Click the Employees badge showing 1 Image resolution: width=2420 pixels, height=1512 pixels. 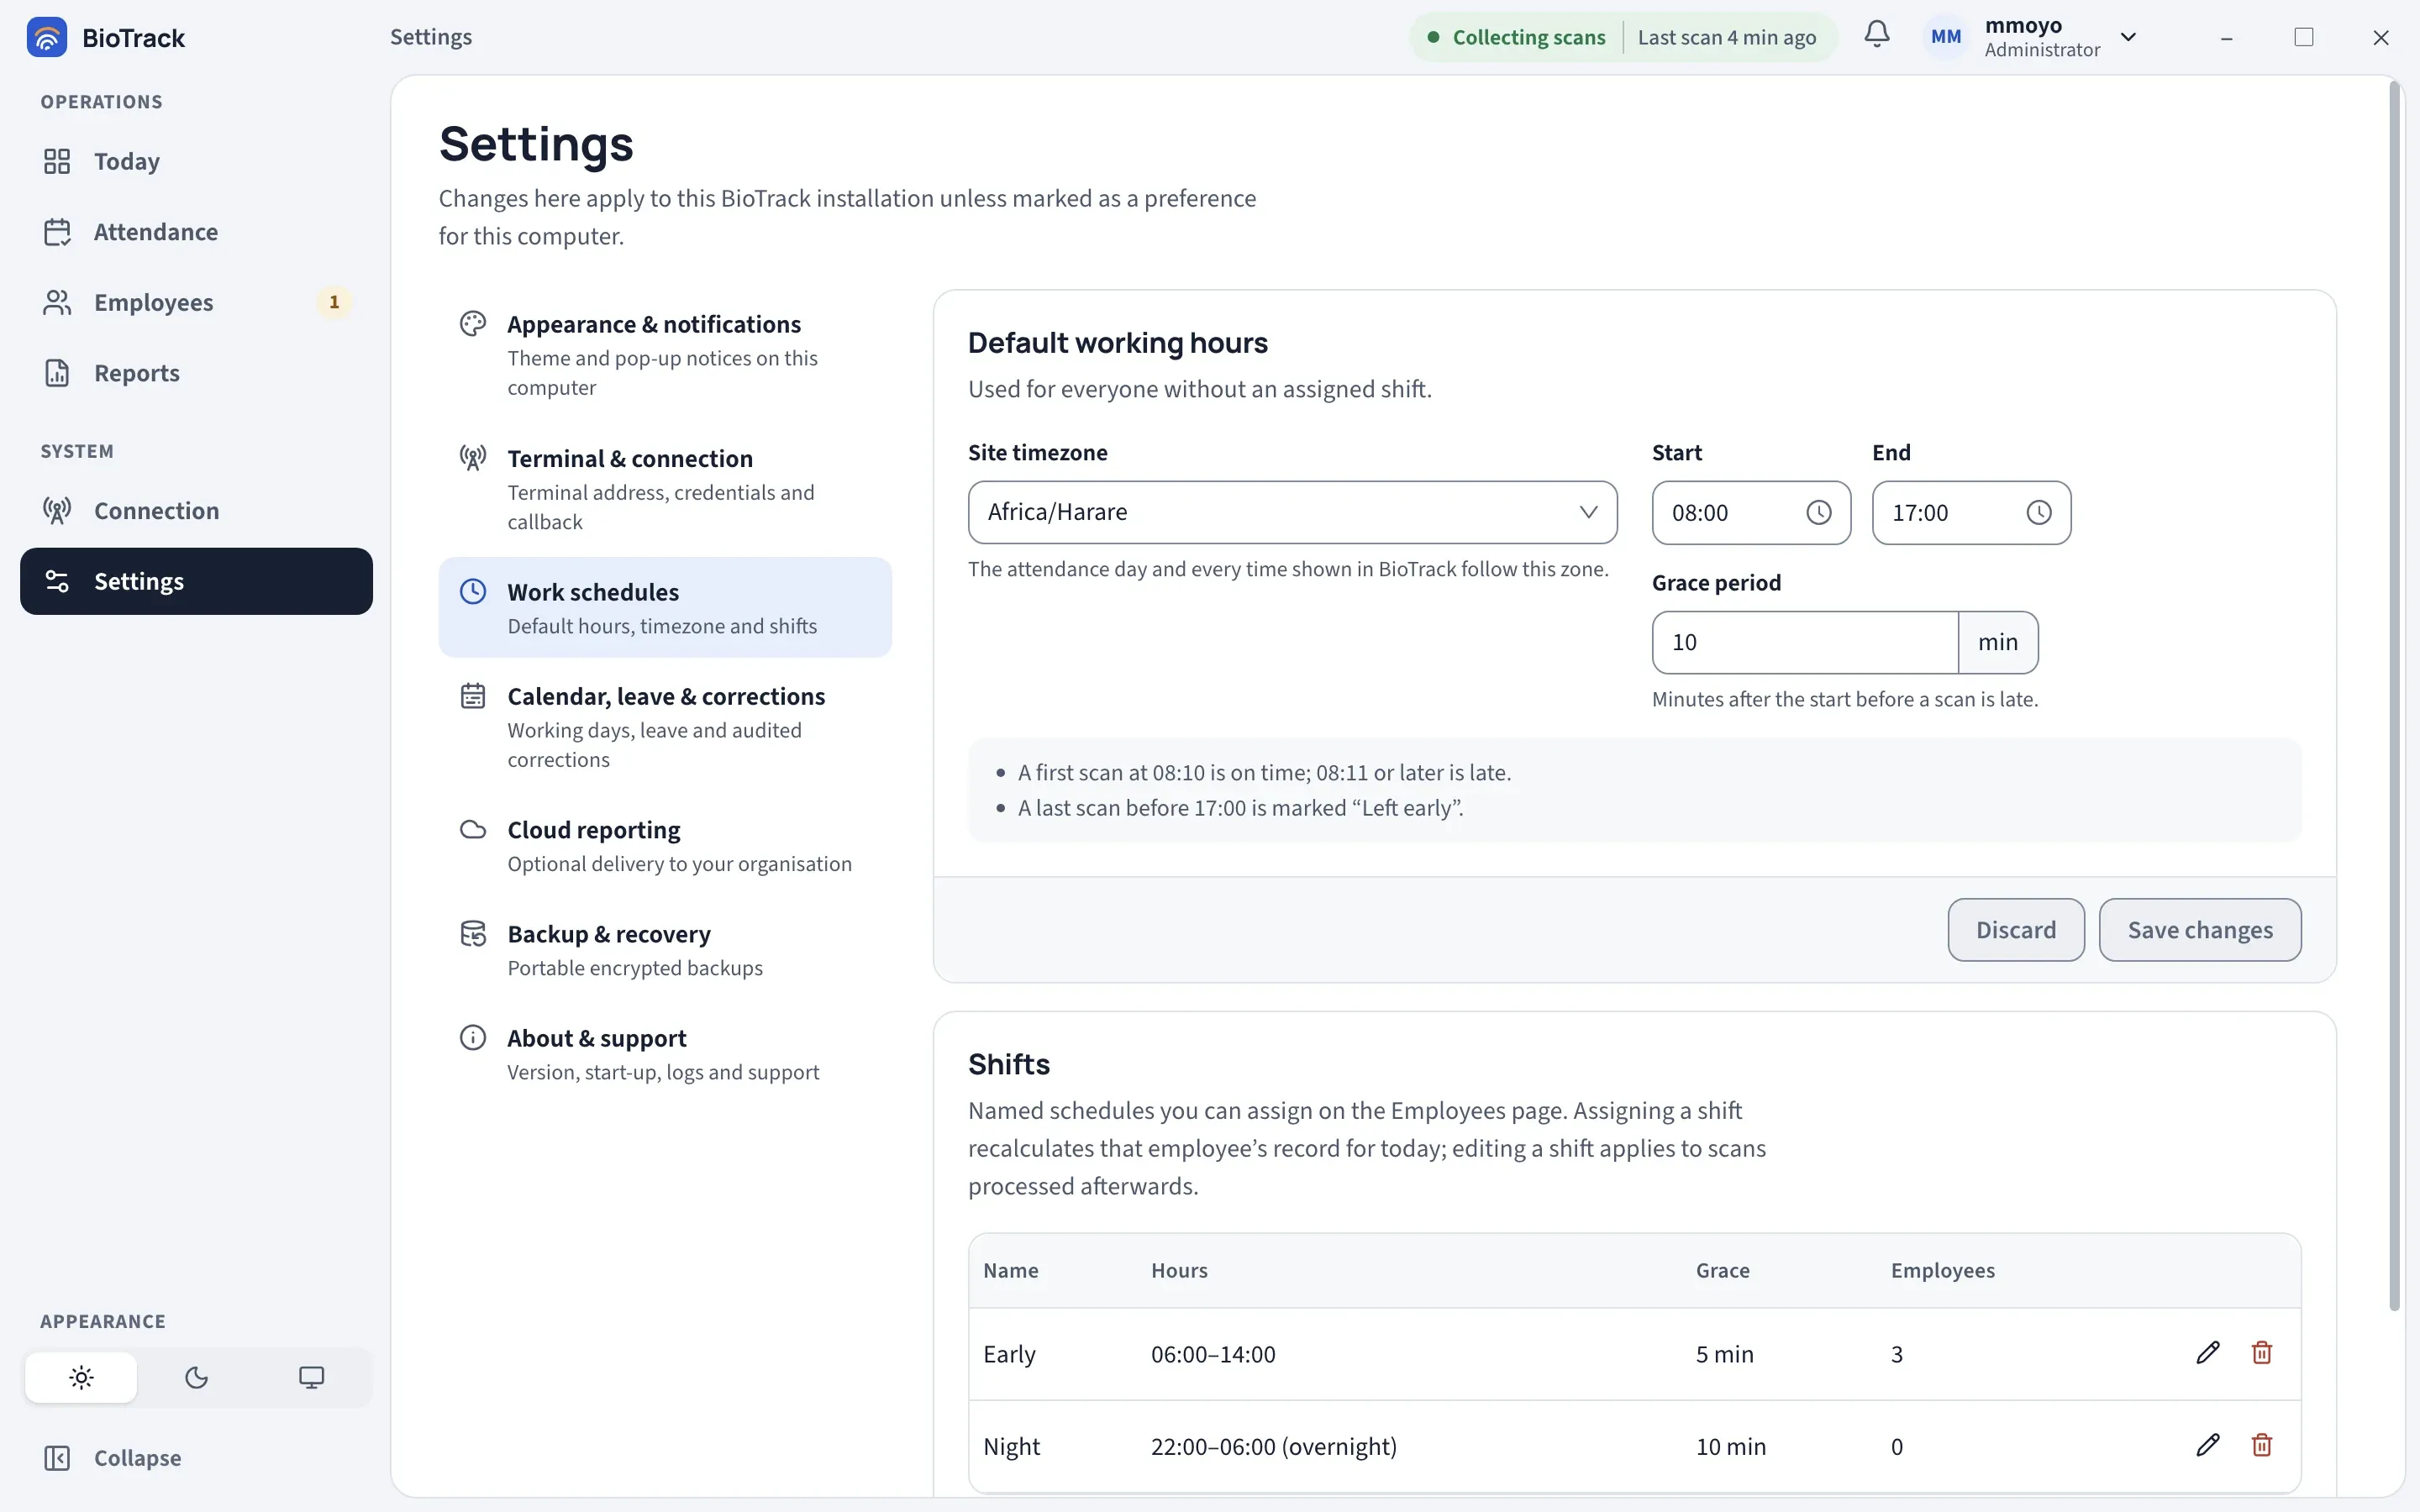(x=334, y=302)
